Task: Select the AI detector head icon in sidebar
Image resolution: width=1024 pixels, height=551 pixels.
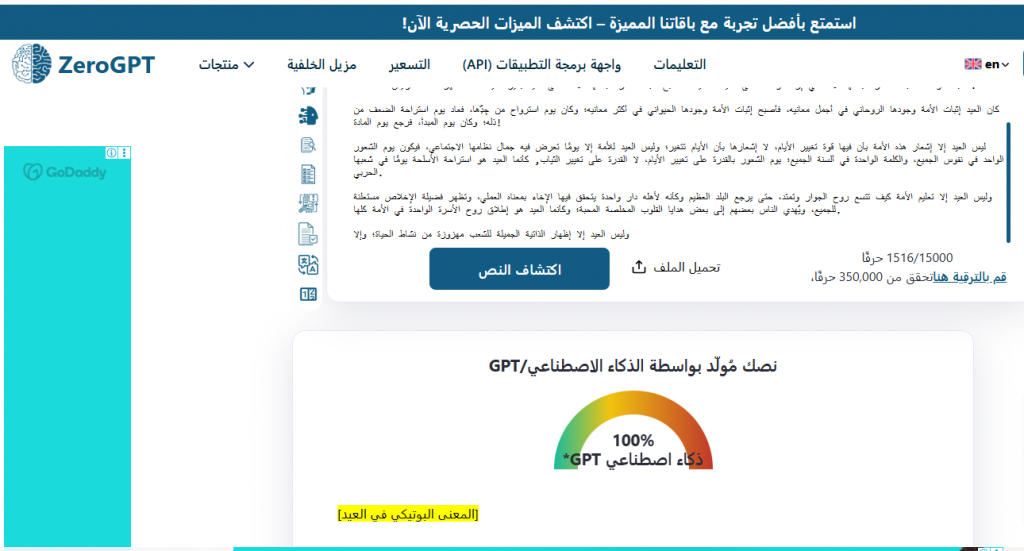Action: pyautogui.click(x=308, y=115)
